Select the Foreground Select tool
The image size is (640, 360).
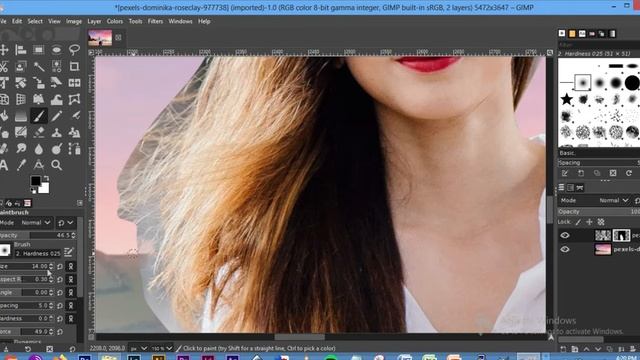pos(21,67)
